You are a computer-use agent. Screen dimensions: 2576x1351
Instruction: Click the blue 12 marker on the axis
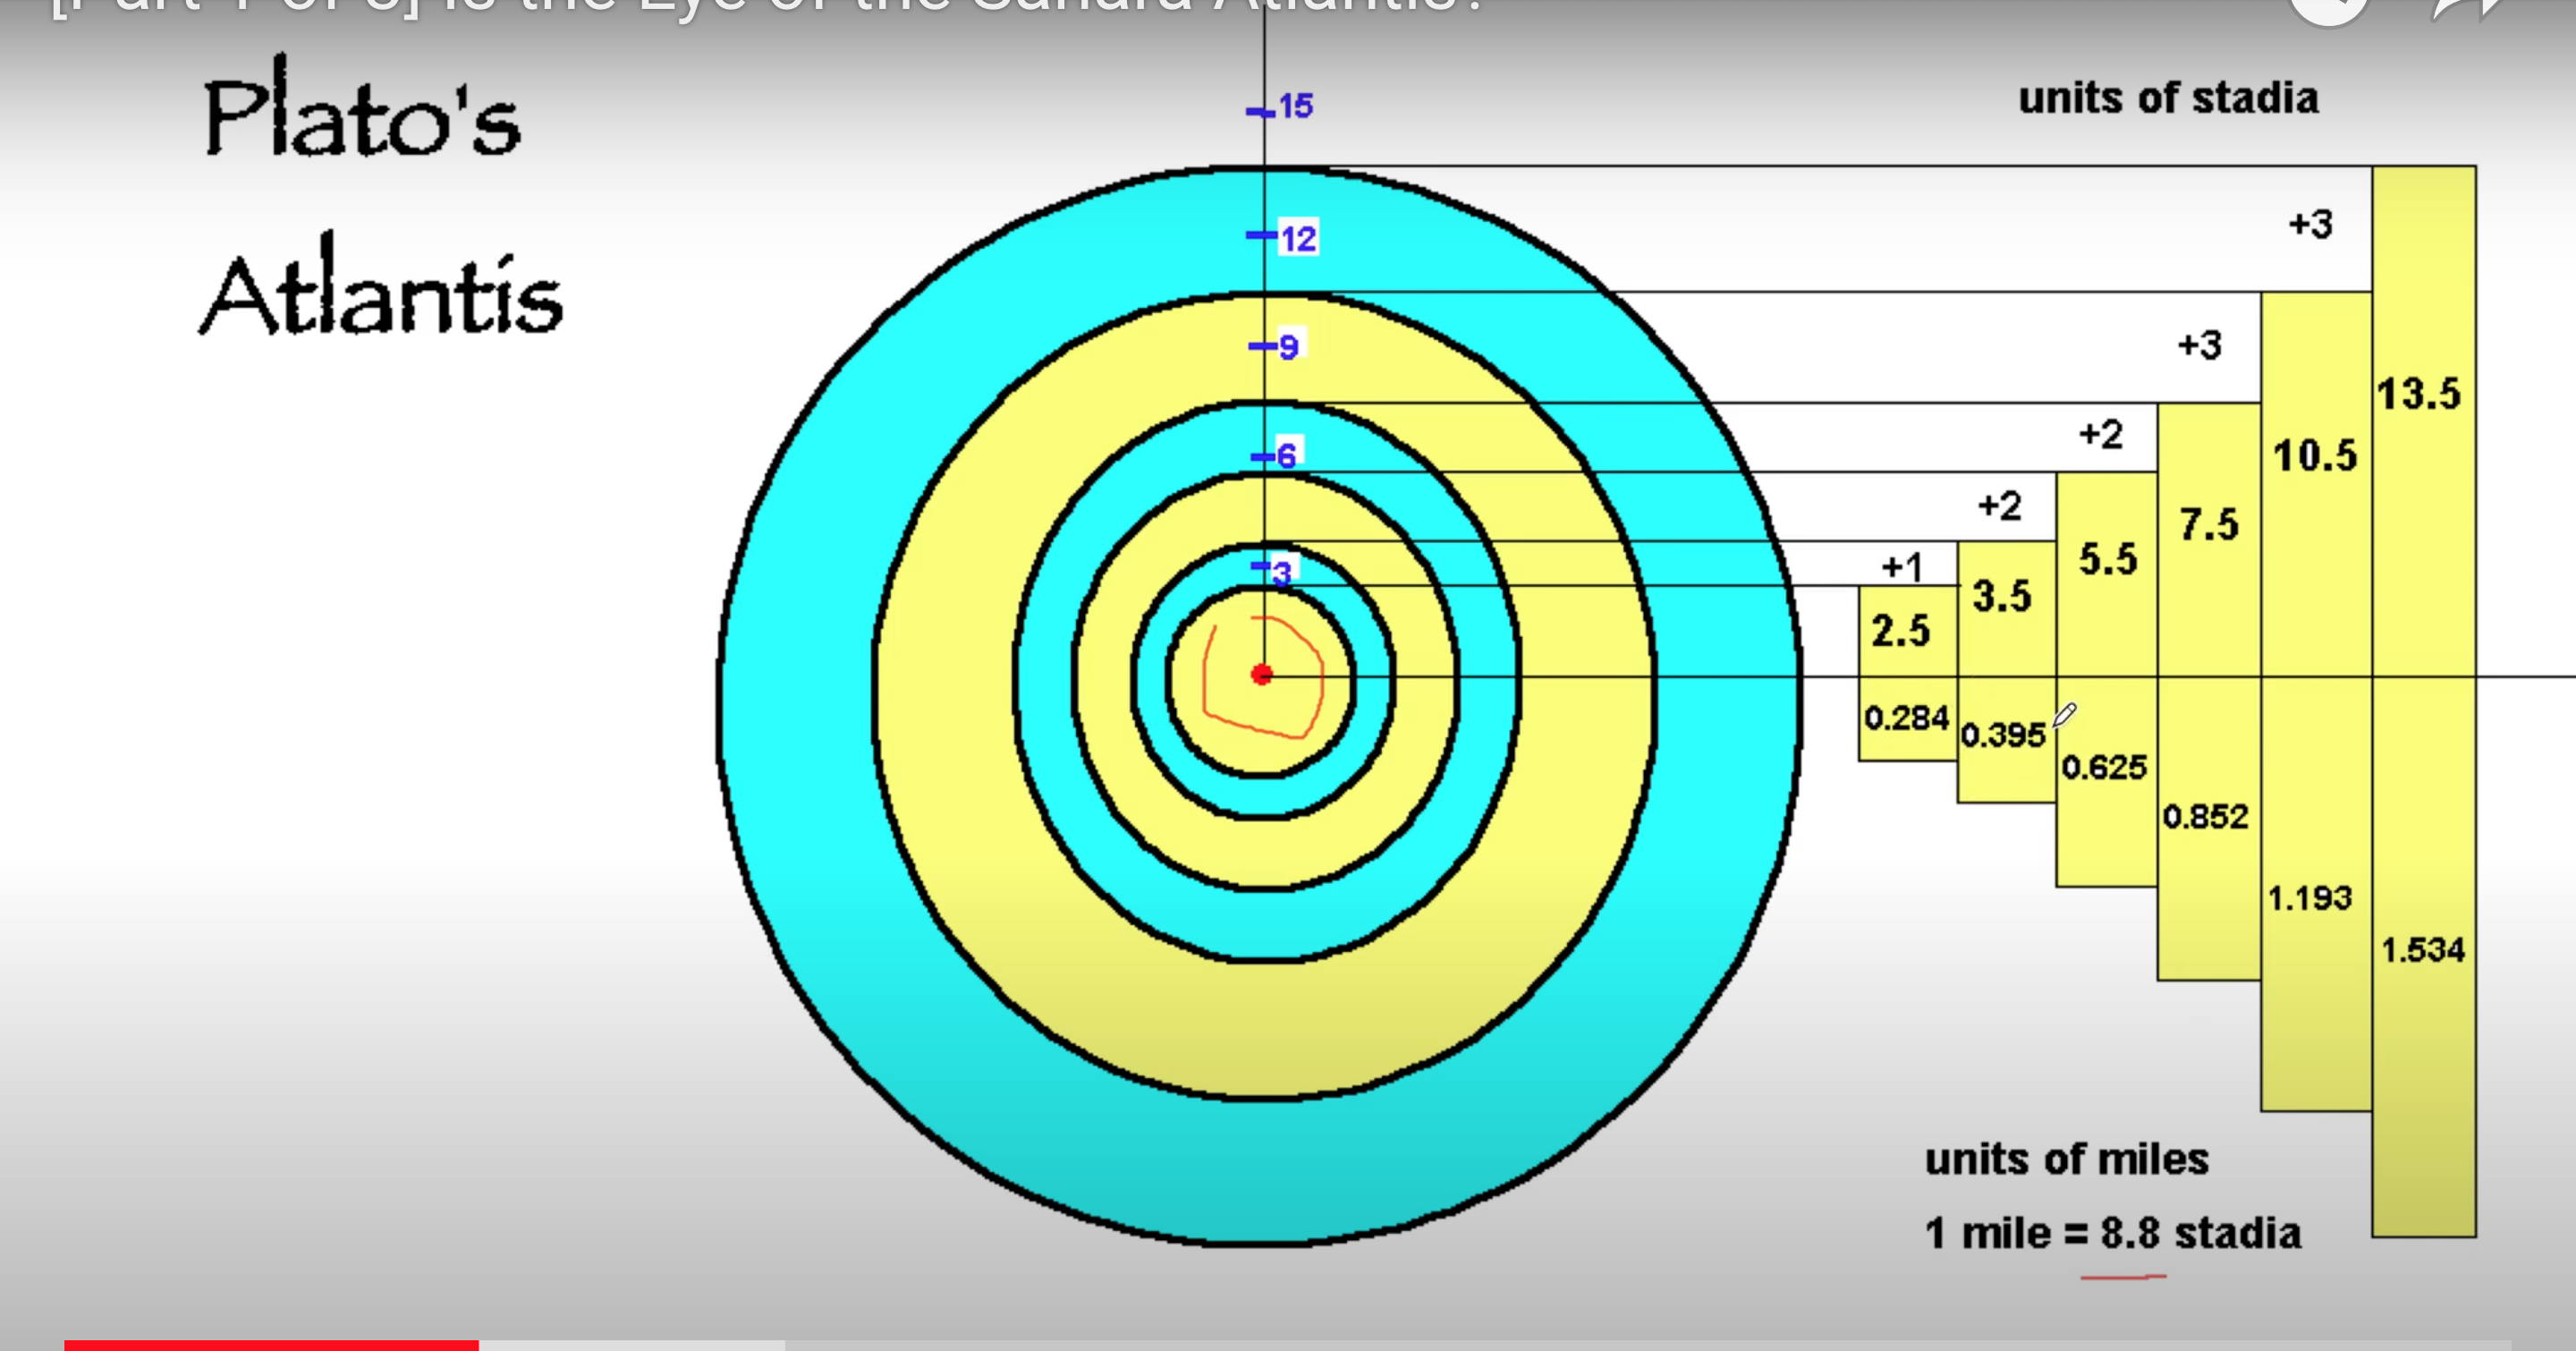1297,239
